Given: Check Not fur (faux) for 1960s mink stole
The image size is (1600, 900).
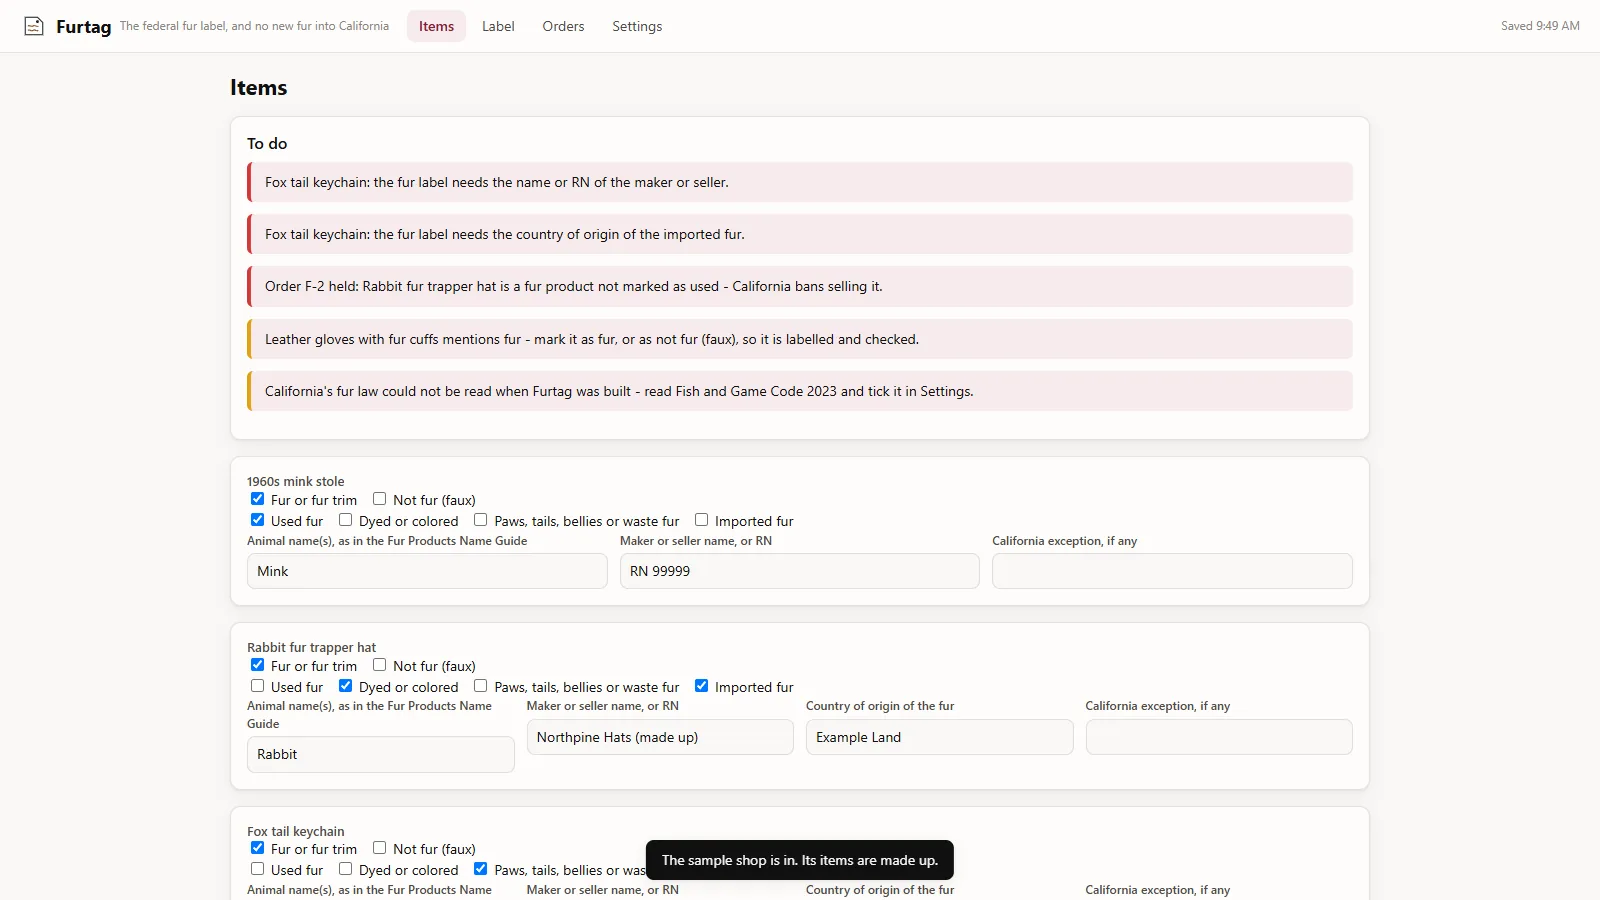Looking at the screenshot, I should (379, 499).
